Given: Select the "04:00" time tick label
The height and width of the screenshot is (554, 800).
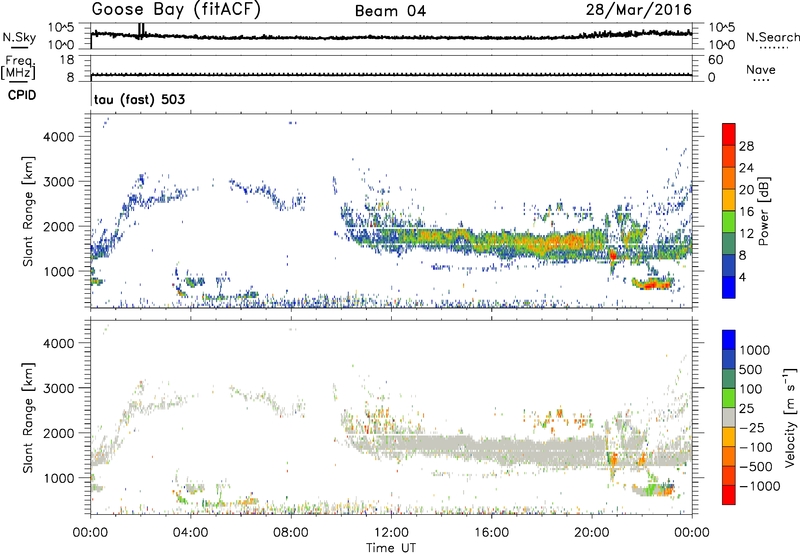Looking at the screenshot, I should coord(190,533).
